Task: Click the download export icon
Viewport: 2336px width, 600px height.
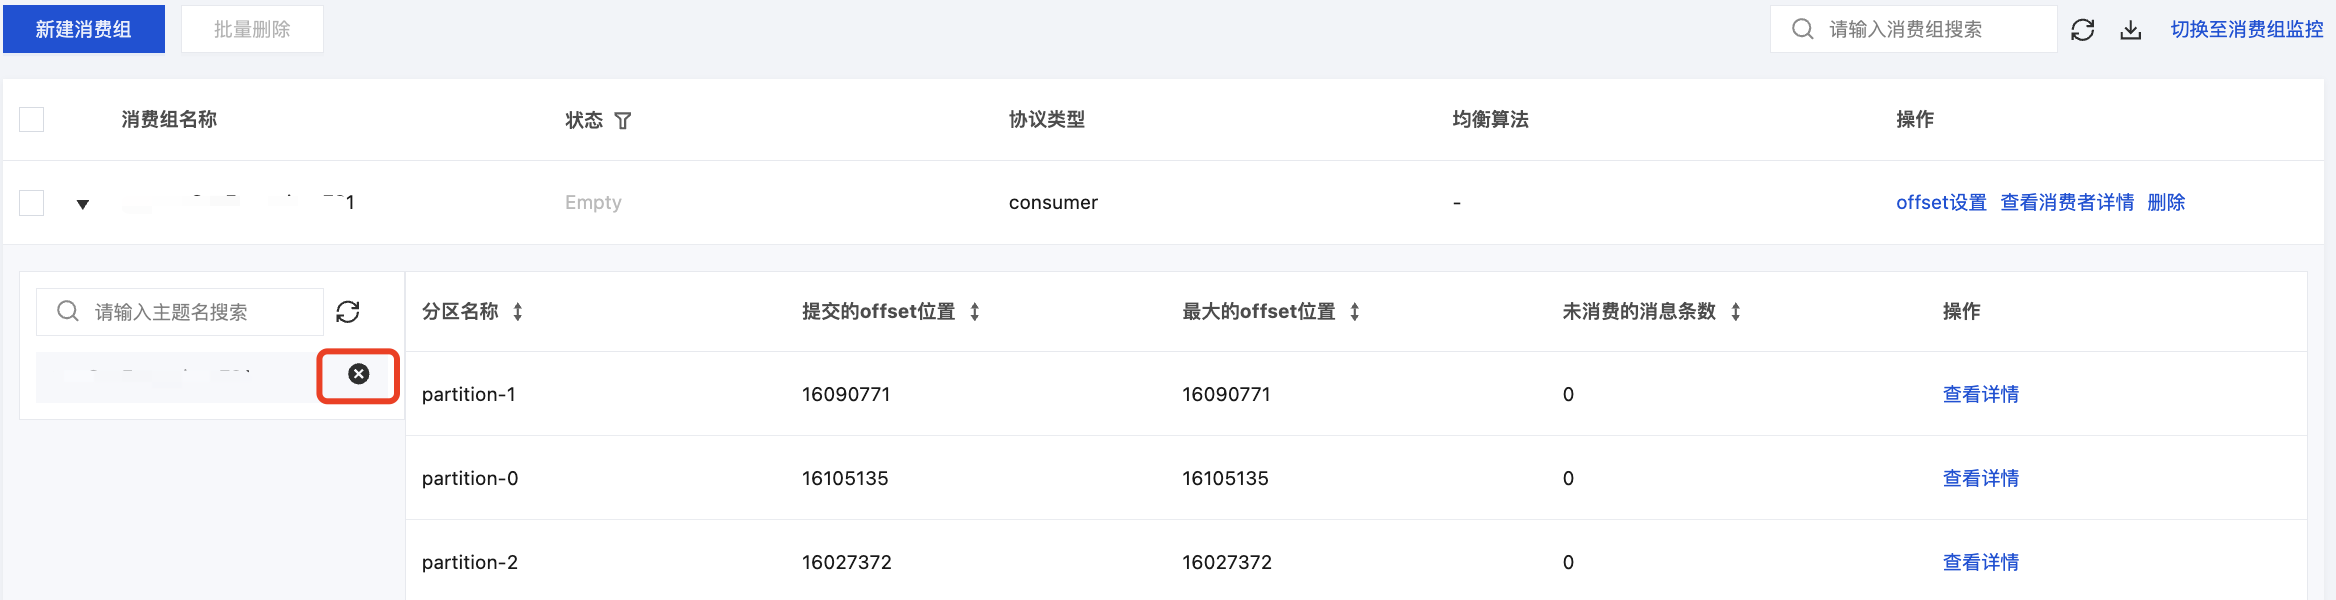Action: [x=2131, y=30]
